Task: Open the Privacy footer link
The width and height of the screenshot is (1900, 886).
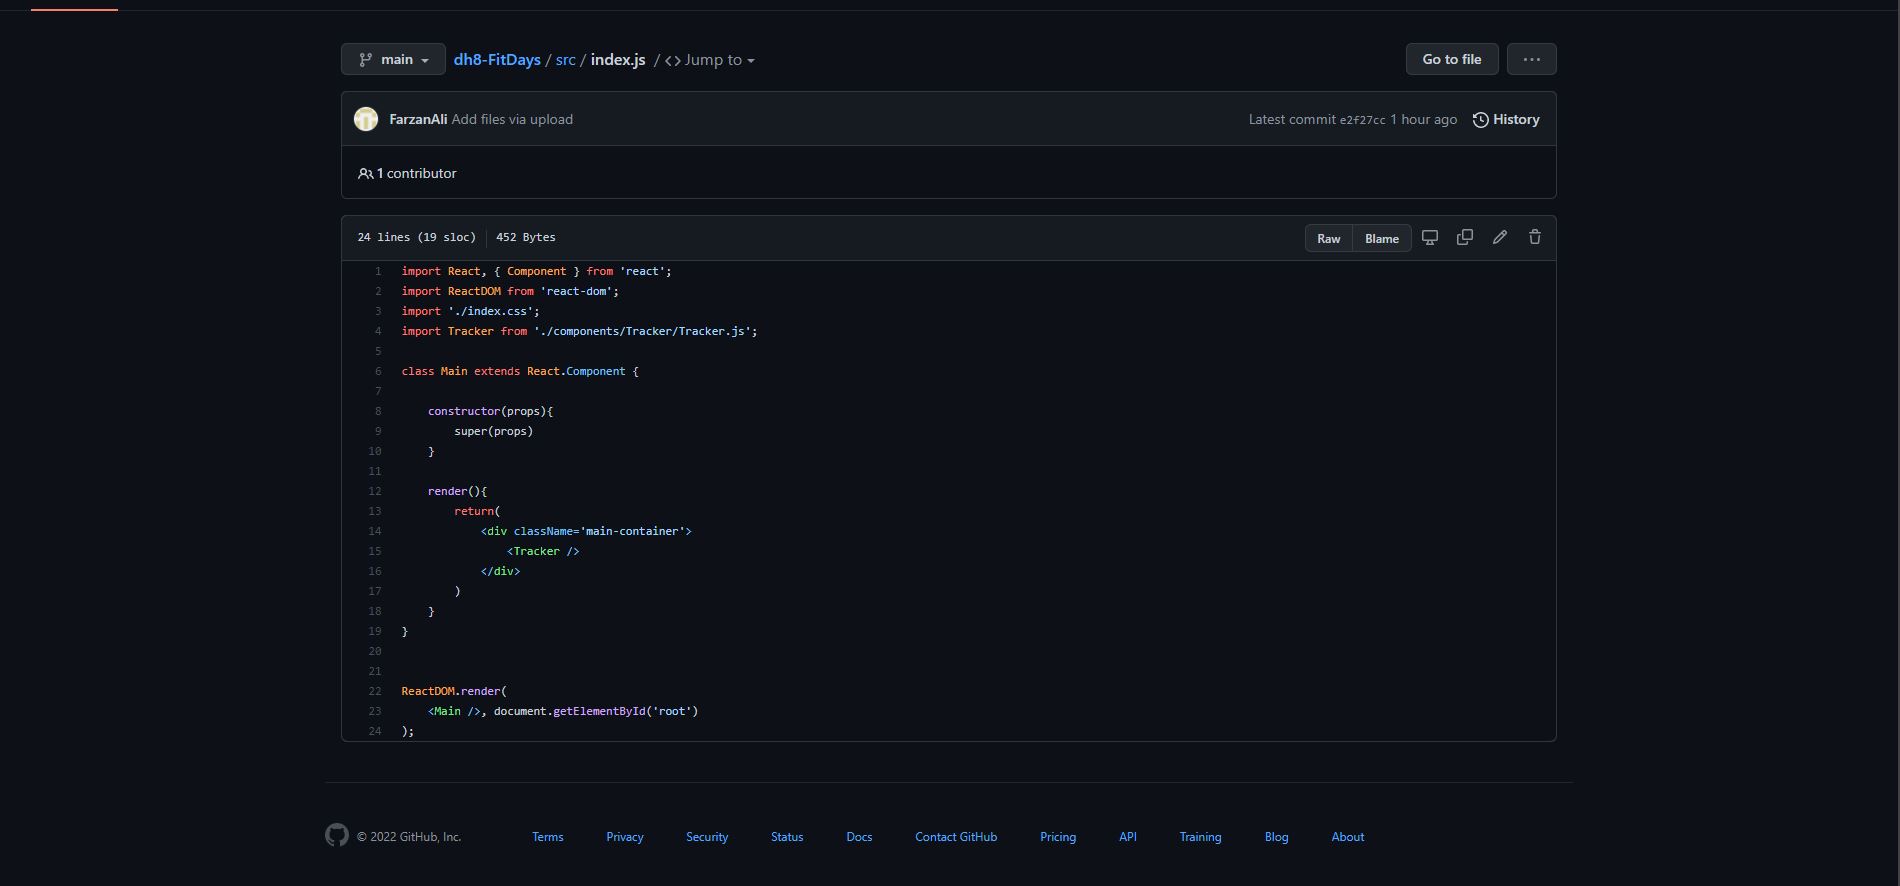Action: click(x=625, y=837)
